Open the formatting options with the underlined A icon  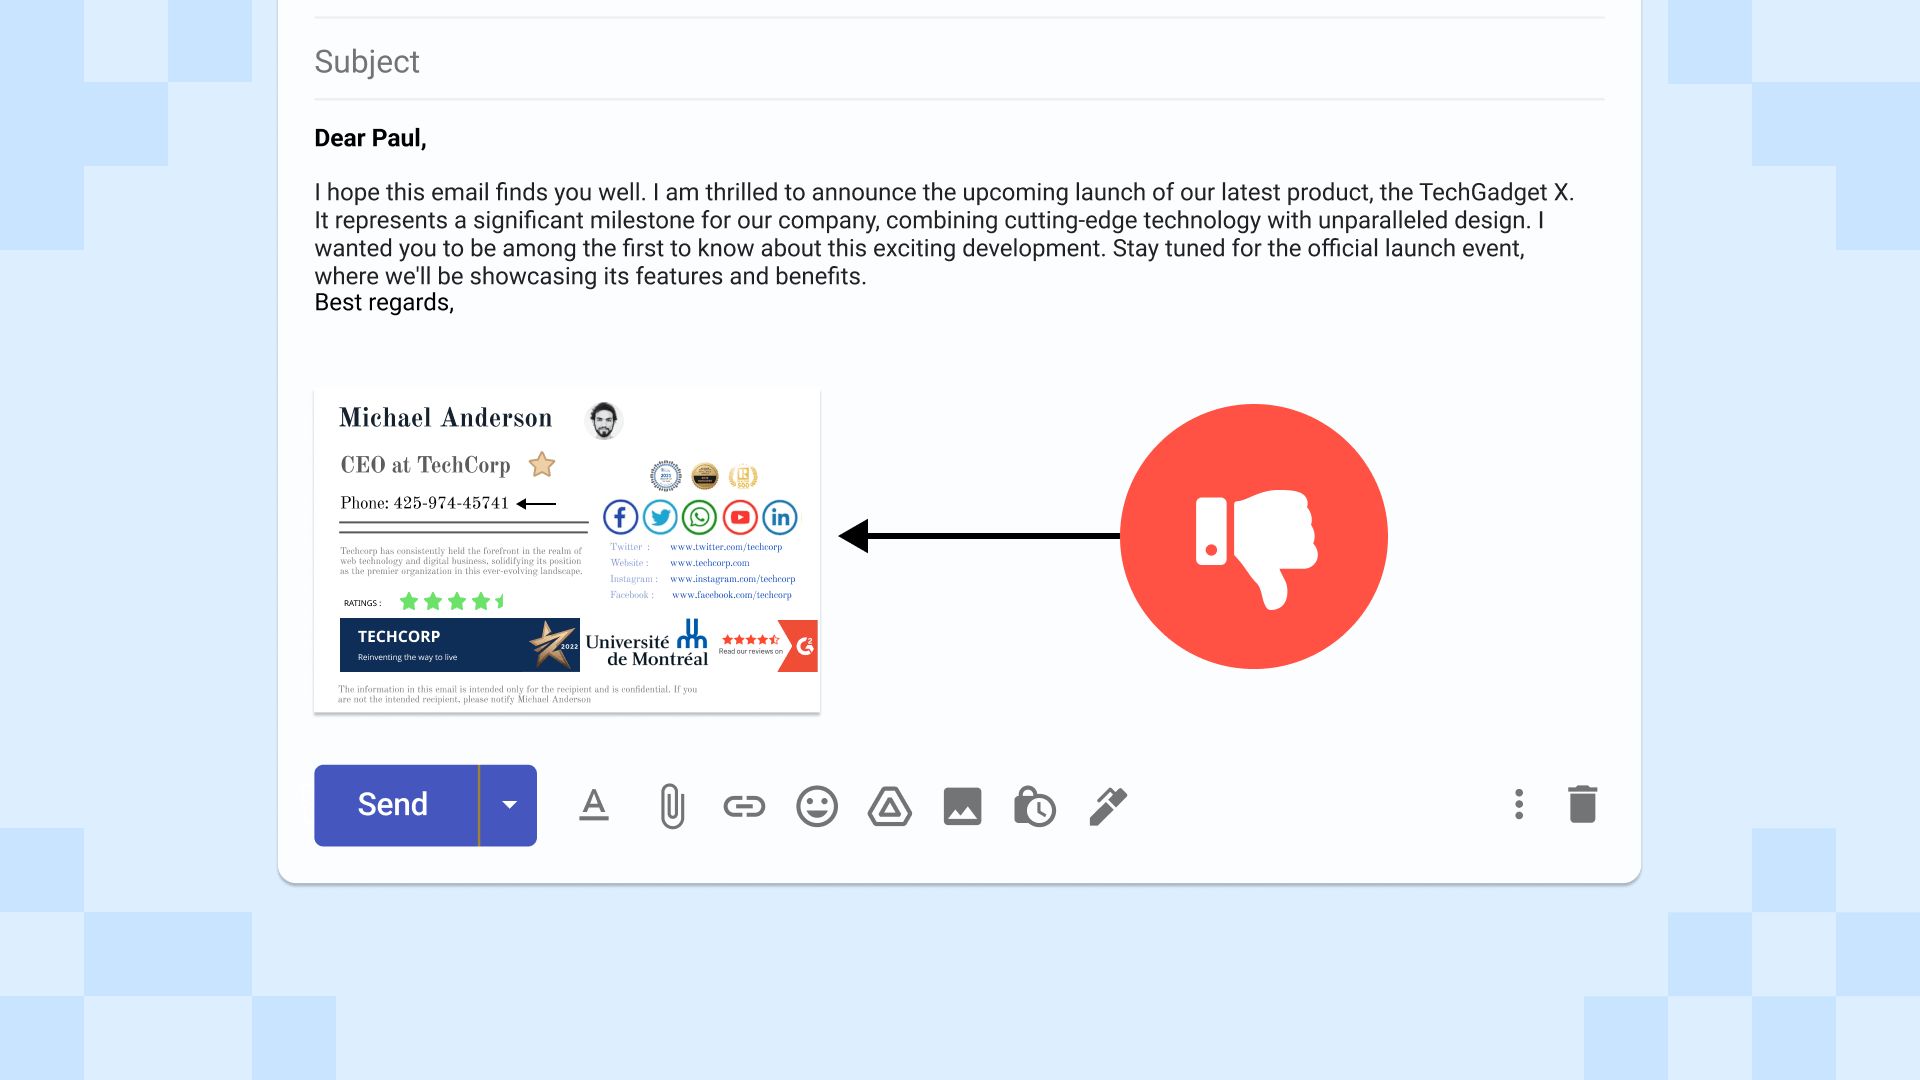594,806
